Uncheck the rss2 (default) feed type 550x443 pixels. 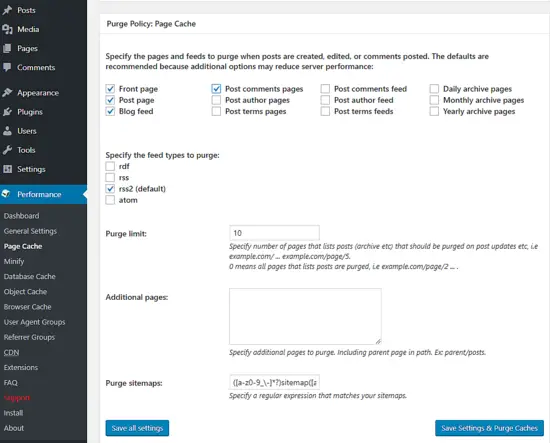pyautogui.click(x=110, y=189)
